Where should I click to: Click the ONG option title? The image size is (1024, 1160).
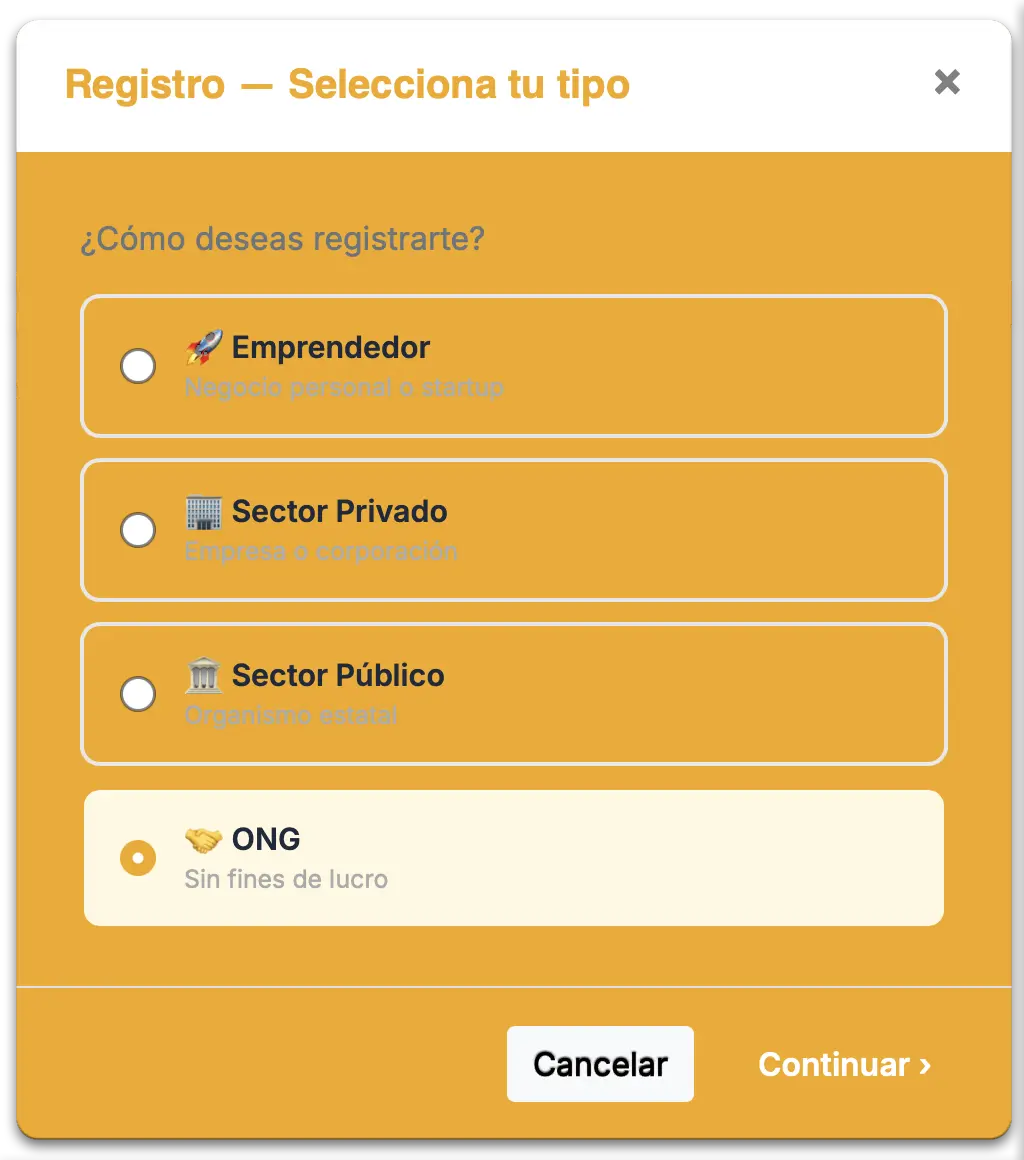[x=266, y=840]
